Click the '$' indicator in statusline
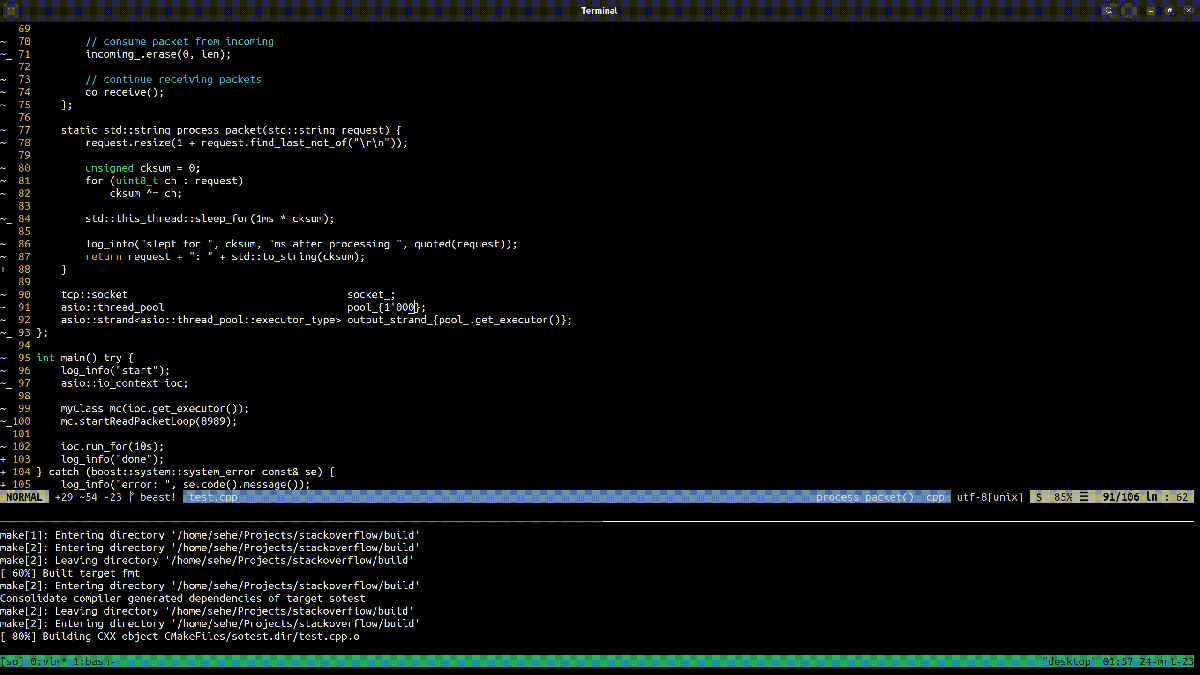Screen dimensions: 1200x675 (1039, 497)
